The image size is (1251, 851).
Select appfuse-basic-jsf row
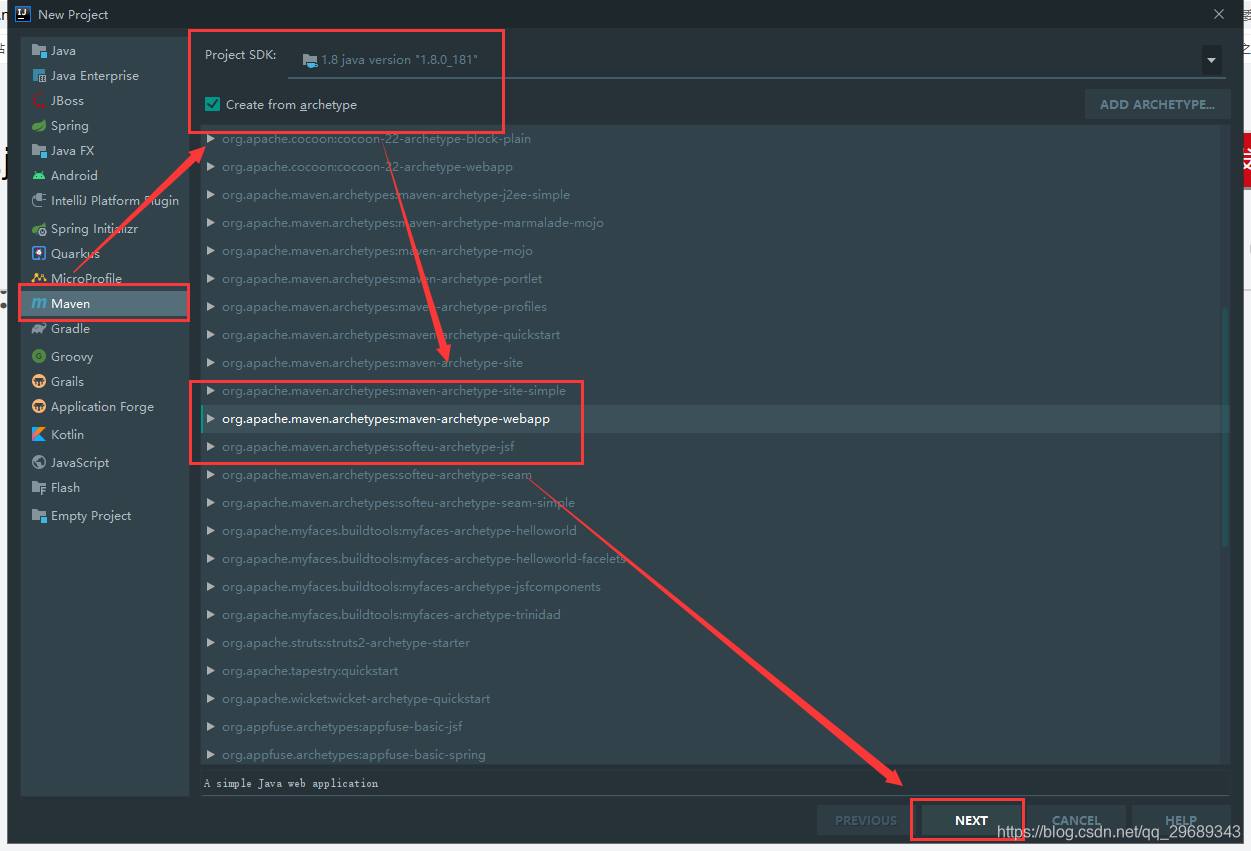click(711, 727)
